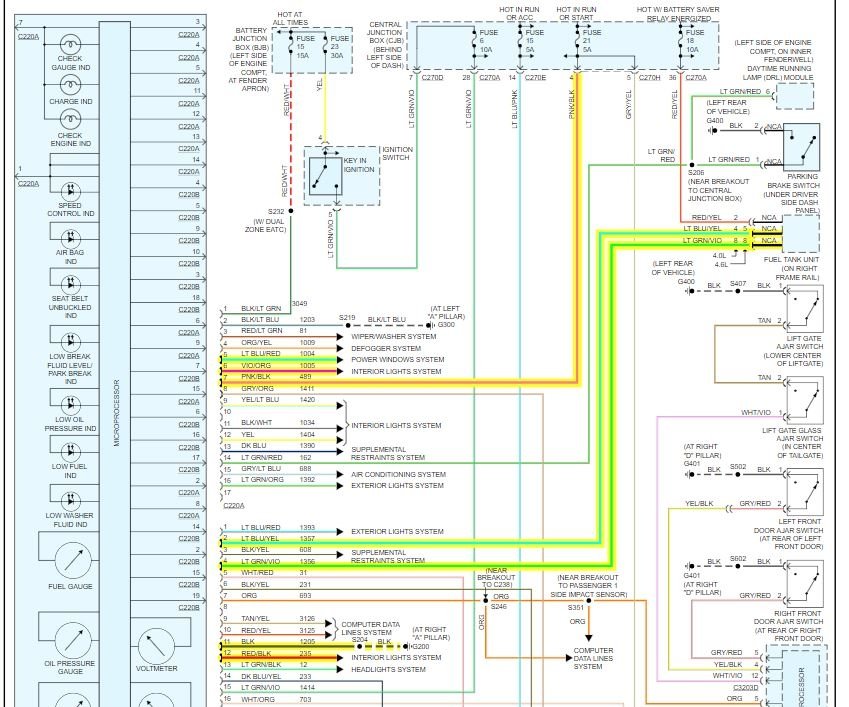The image size is (849, 707).
Task: Click the G300 ground label
Action: [446, 325]
